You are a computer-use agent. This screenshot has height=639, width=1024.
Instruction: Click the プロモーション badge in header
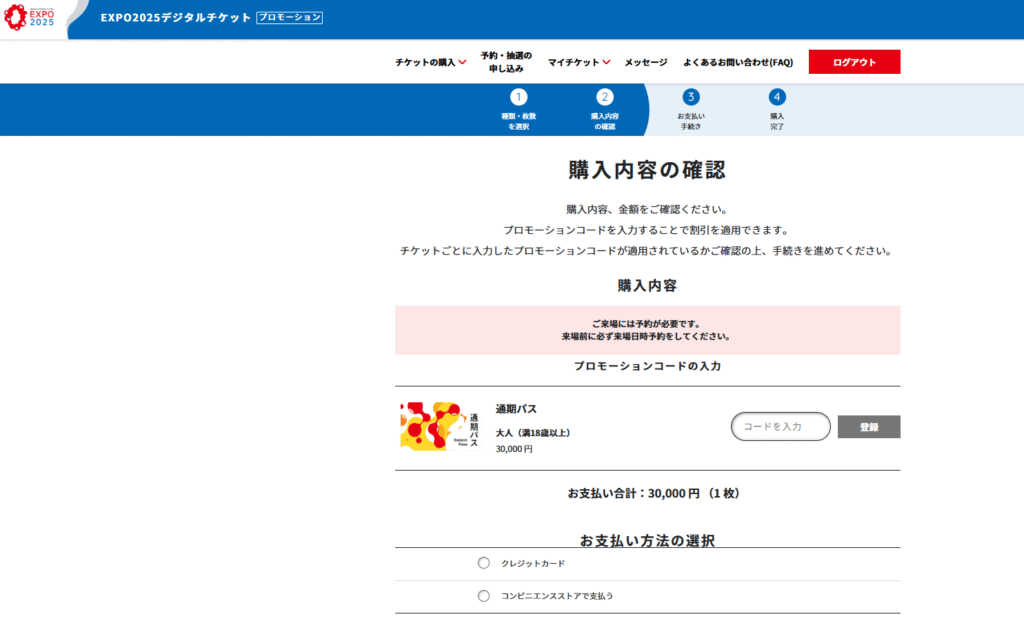click(x=289, y=18)
